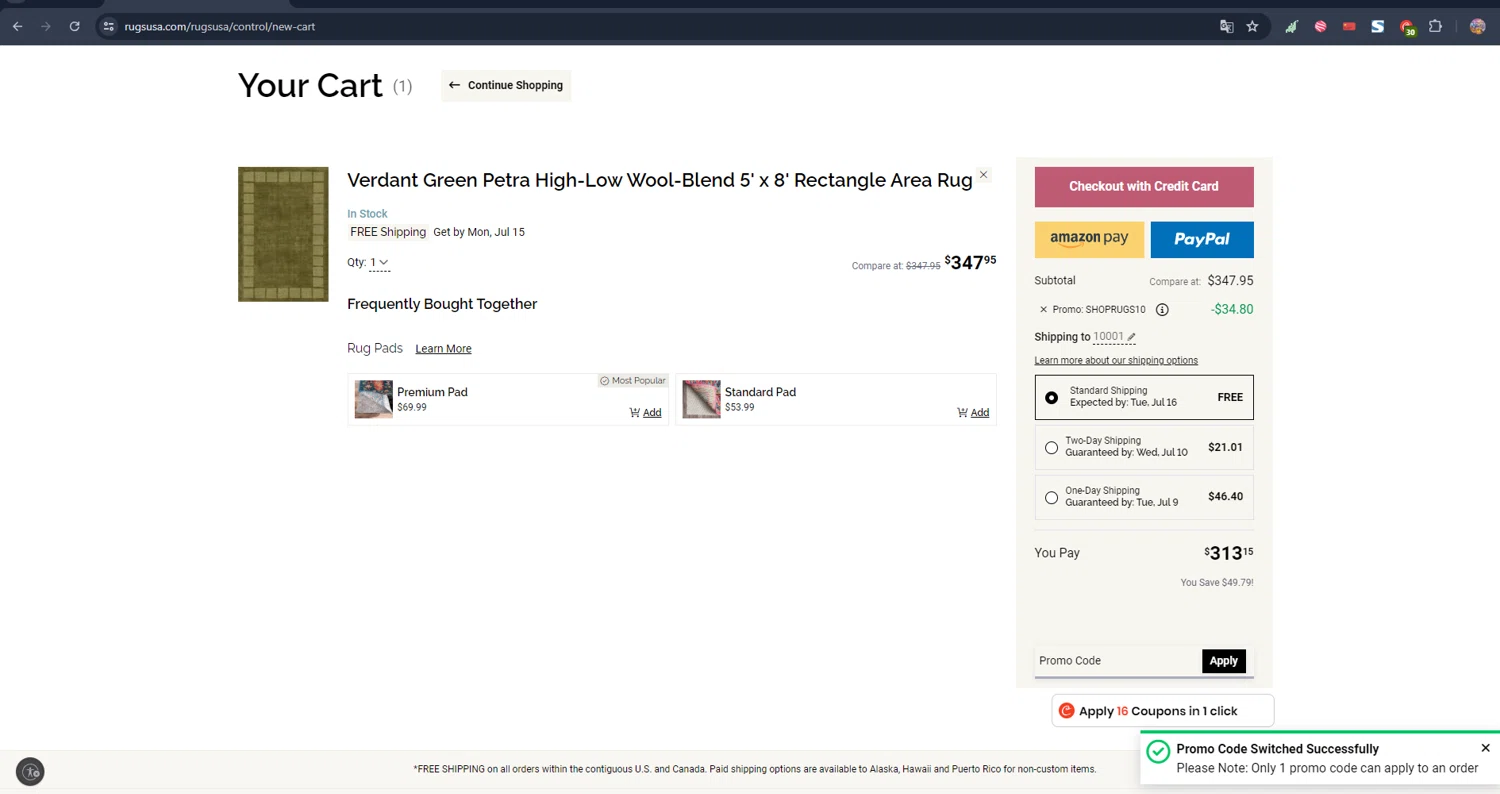Edit shipping zip code pencil icon
This screenshot has height=794, width=1500.
[x=1131, y=337]
